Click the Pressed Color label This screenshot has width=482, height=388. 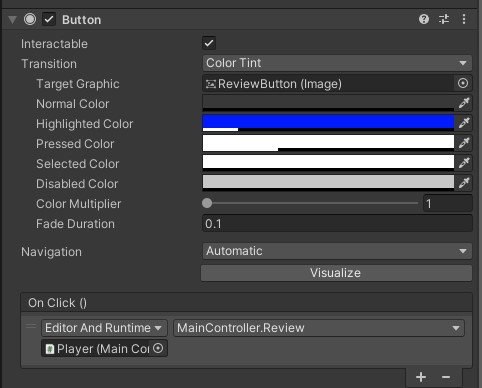[x=75, y=144]
